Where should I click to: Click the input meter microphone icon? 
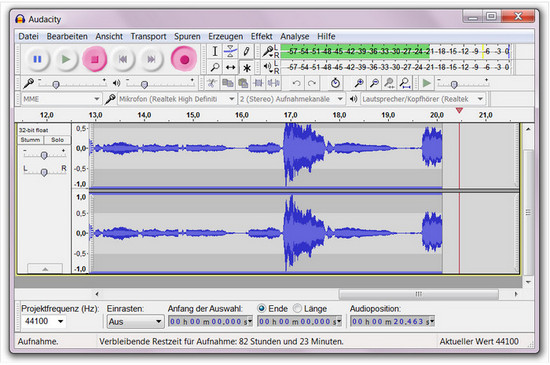coord(268,52)
